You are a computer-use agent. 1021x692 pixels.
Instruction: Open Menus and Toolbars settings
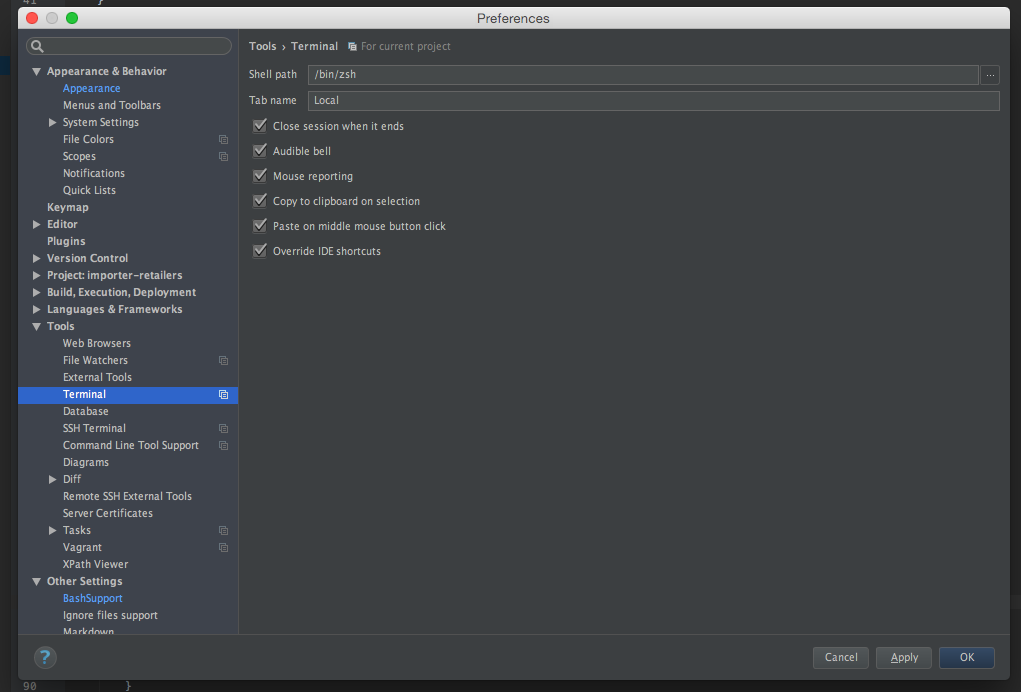[x=111, y=105]
